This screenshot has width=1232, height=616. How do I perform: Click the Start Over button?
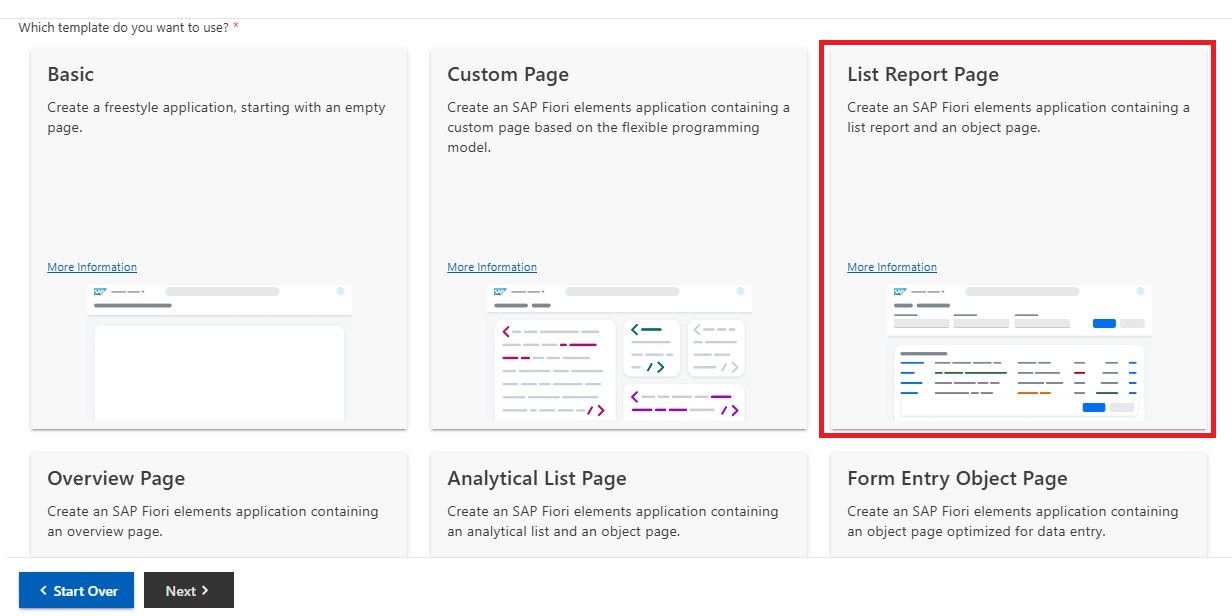coord(75,590)
